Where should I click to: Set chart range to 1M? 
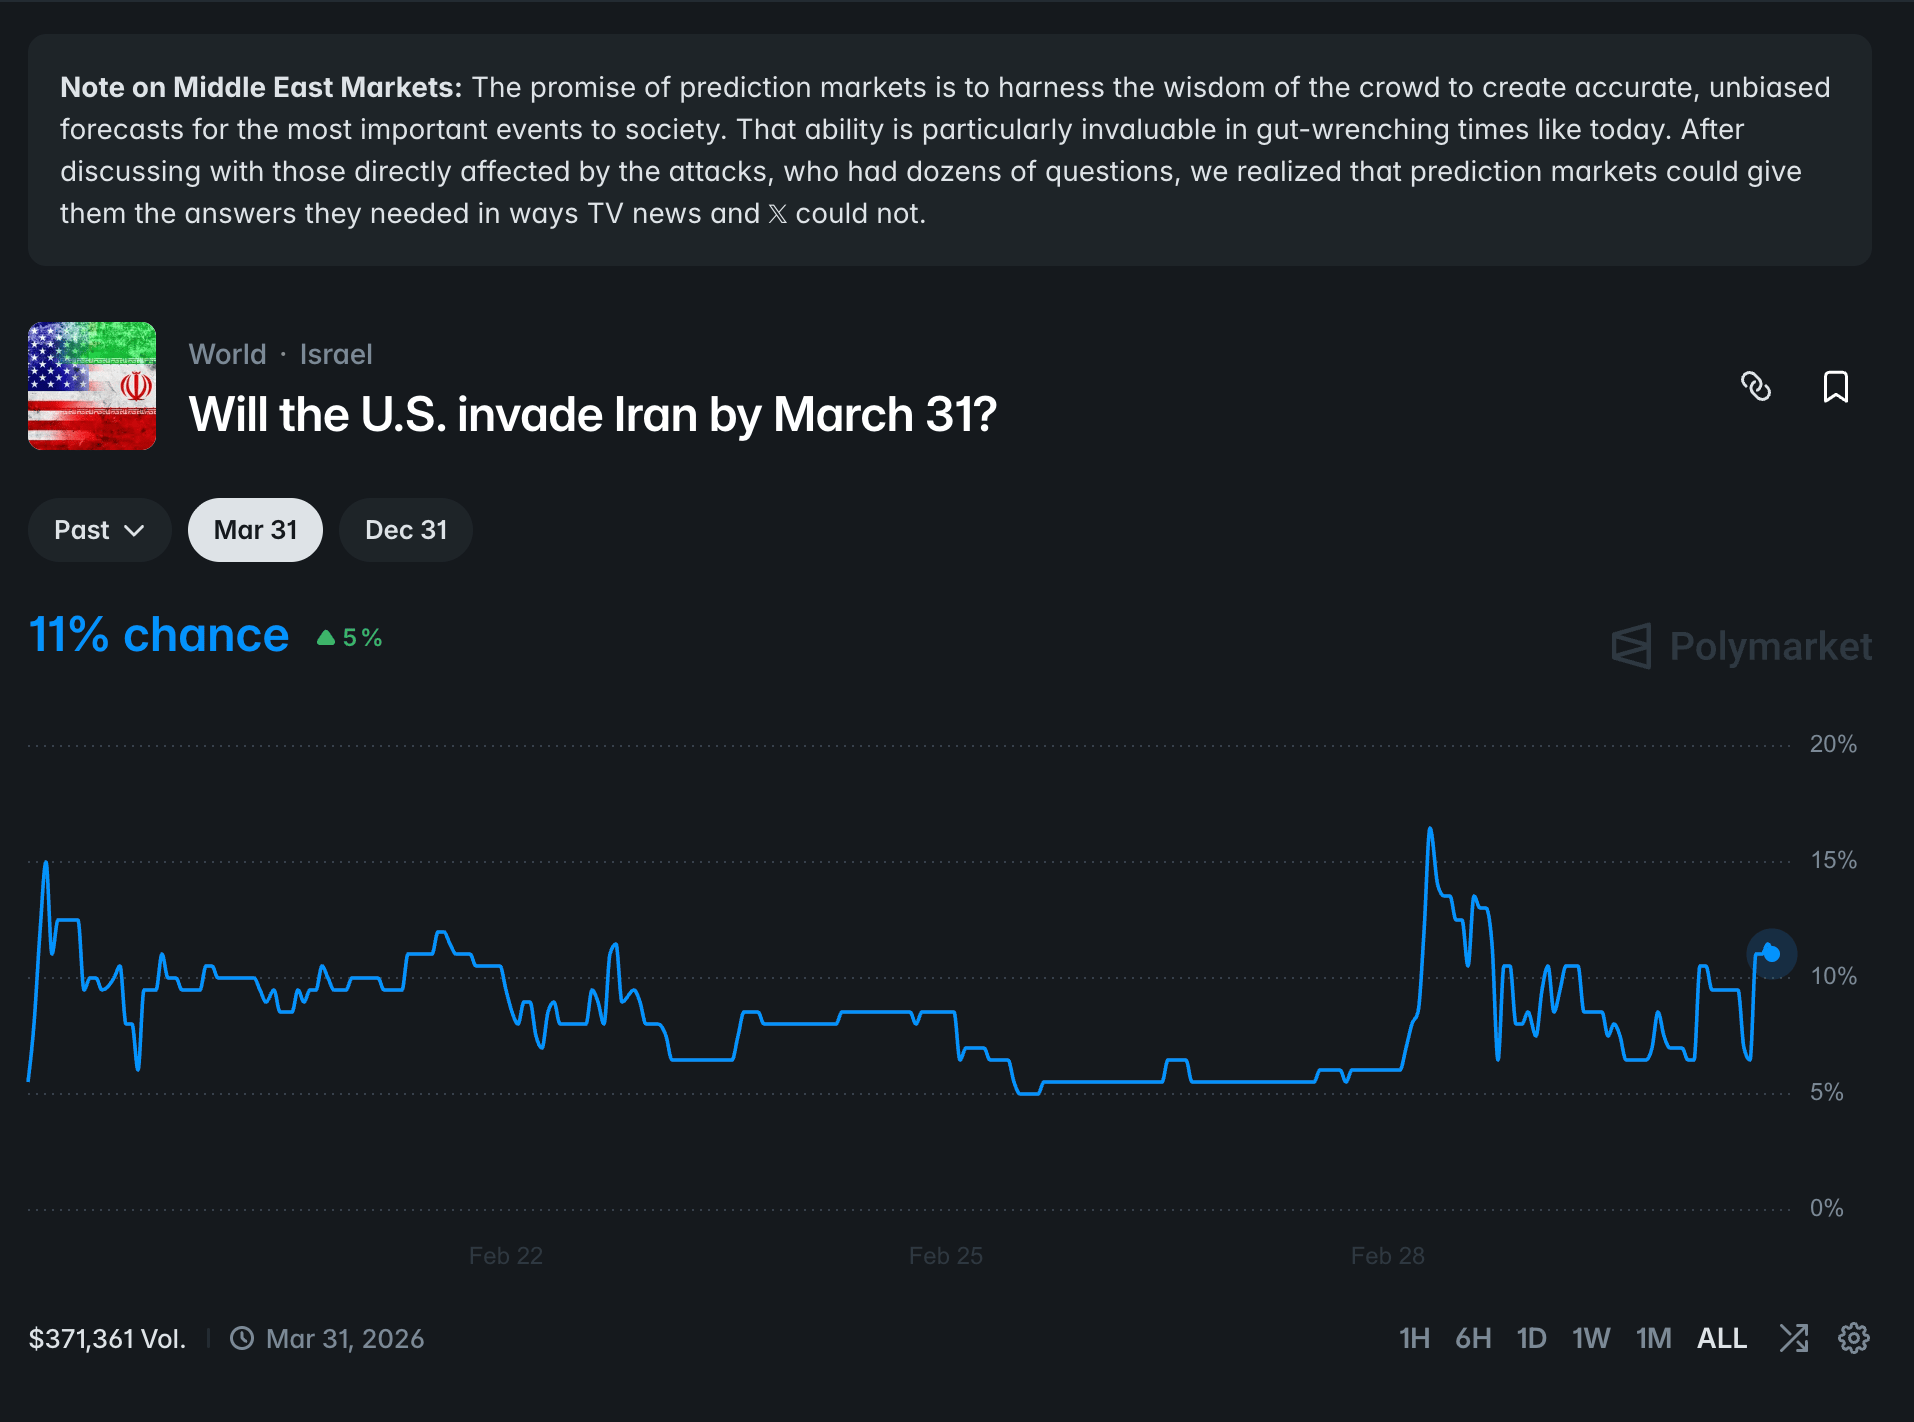[x=1653, y=1338]
